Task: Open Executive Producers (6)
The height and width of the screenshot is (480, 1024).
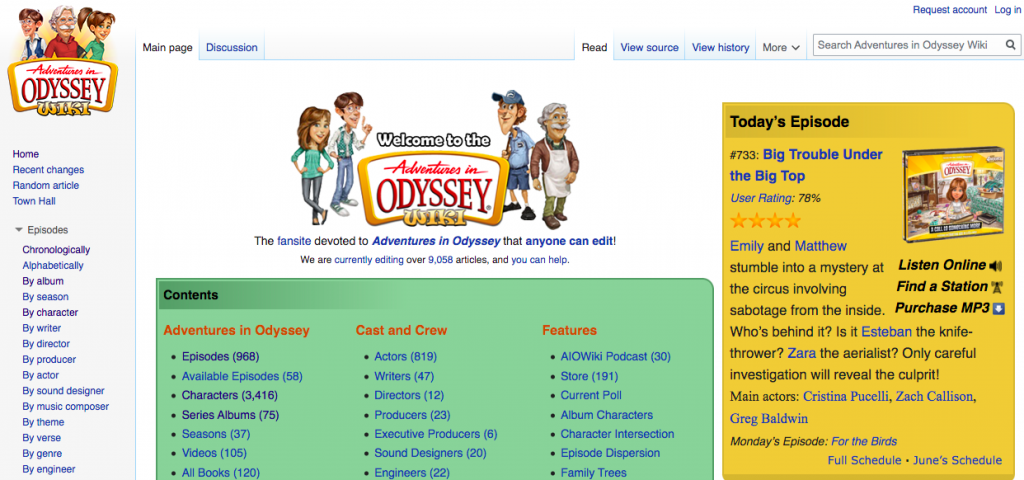Action: tap(436, 434)
